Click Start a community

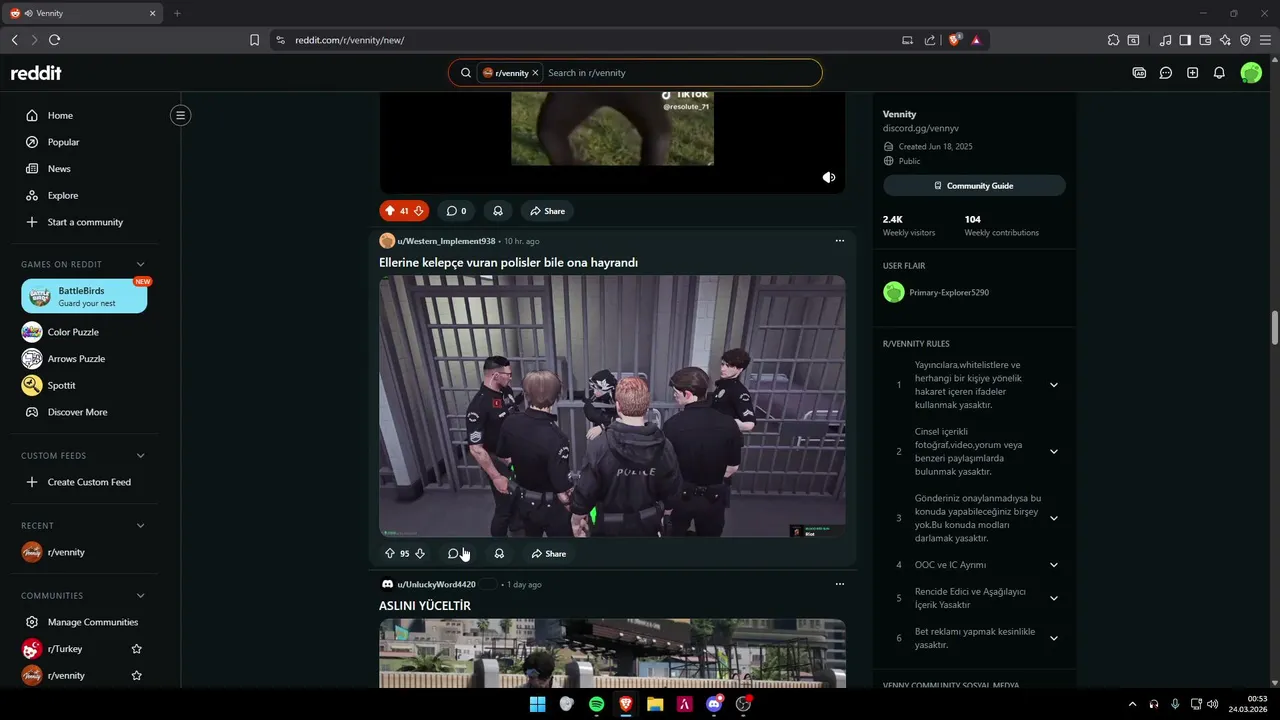click(84, 222)
